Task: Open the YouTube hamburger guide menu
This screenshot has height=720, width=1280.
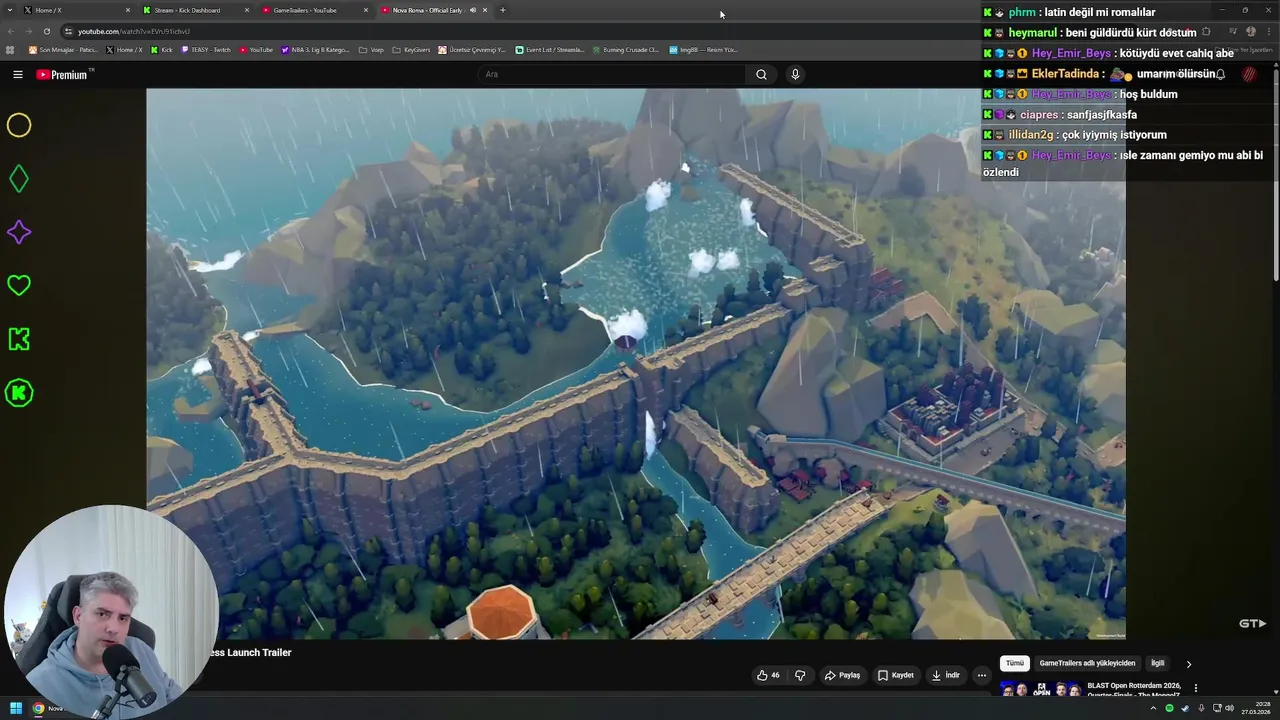Action: pos(17,74)
